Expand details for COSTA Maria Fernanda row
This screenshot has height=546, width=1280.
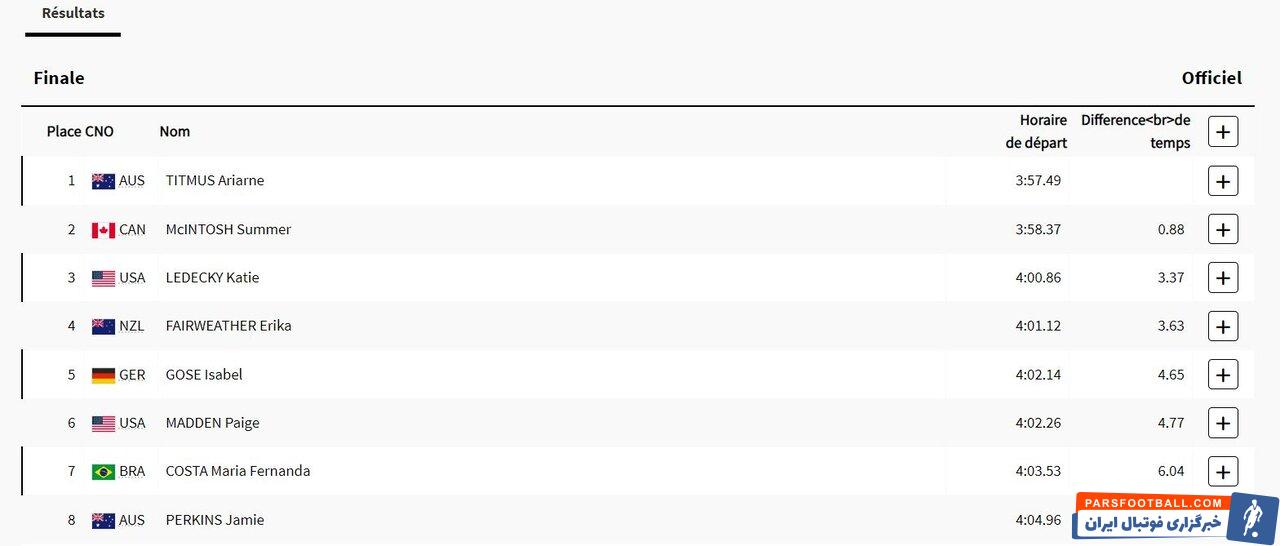pos(1223,471)
